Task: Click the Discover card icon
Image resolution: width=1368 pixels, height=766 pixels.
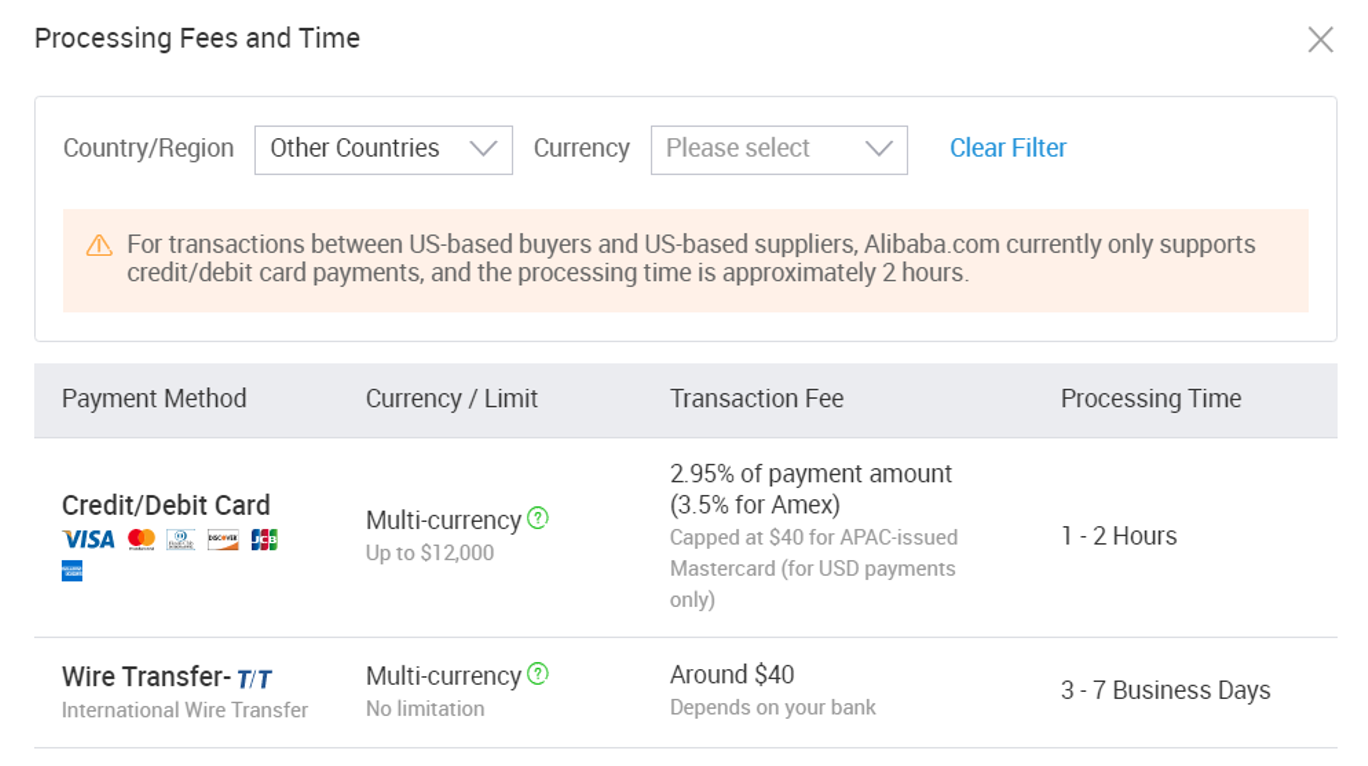Action: point(223,540)
